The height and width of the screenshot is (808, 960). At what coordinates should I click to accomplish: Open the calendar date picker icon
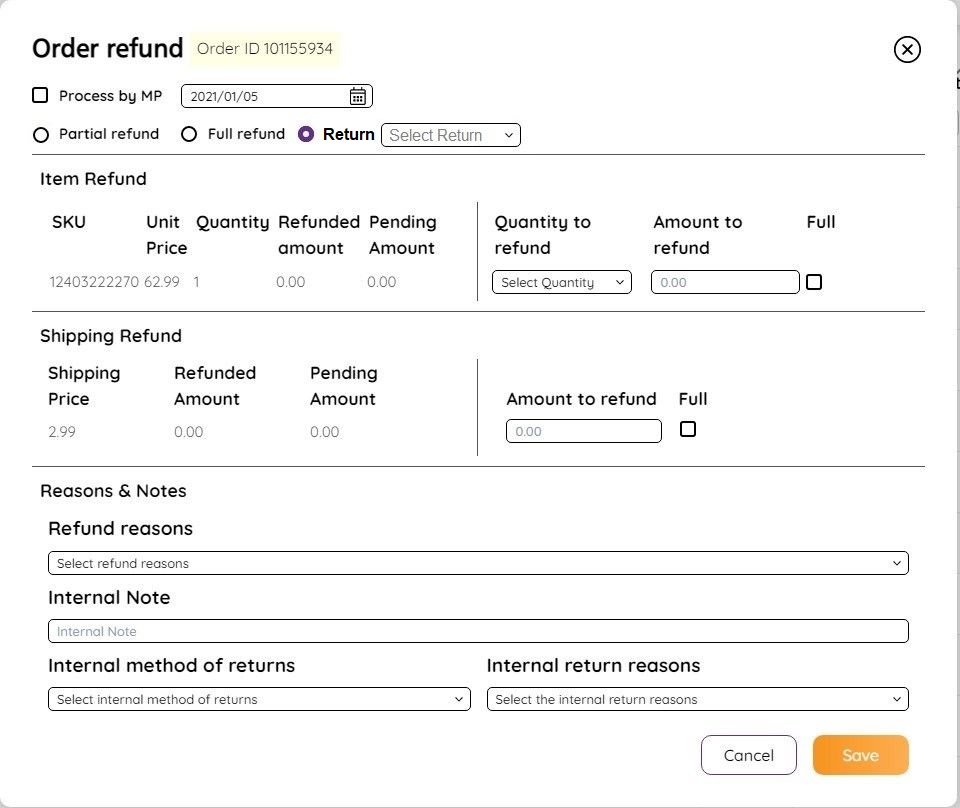[x=358, y=96]
